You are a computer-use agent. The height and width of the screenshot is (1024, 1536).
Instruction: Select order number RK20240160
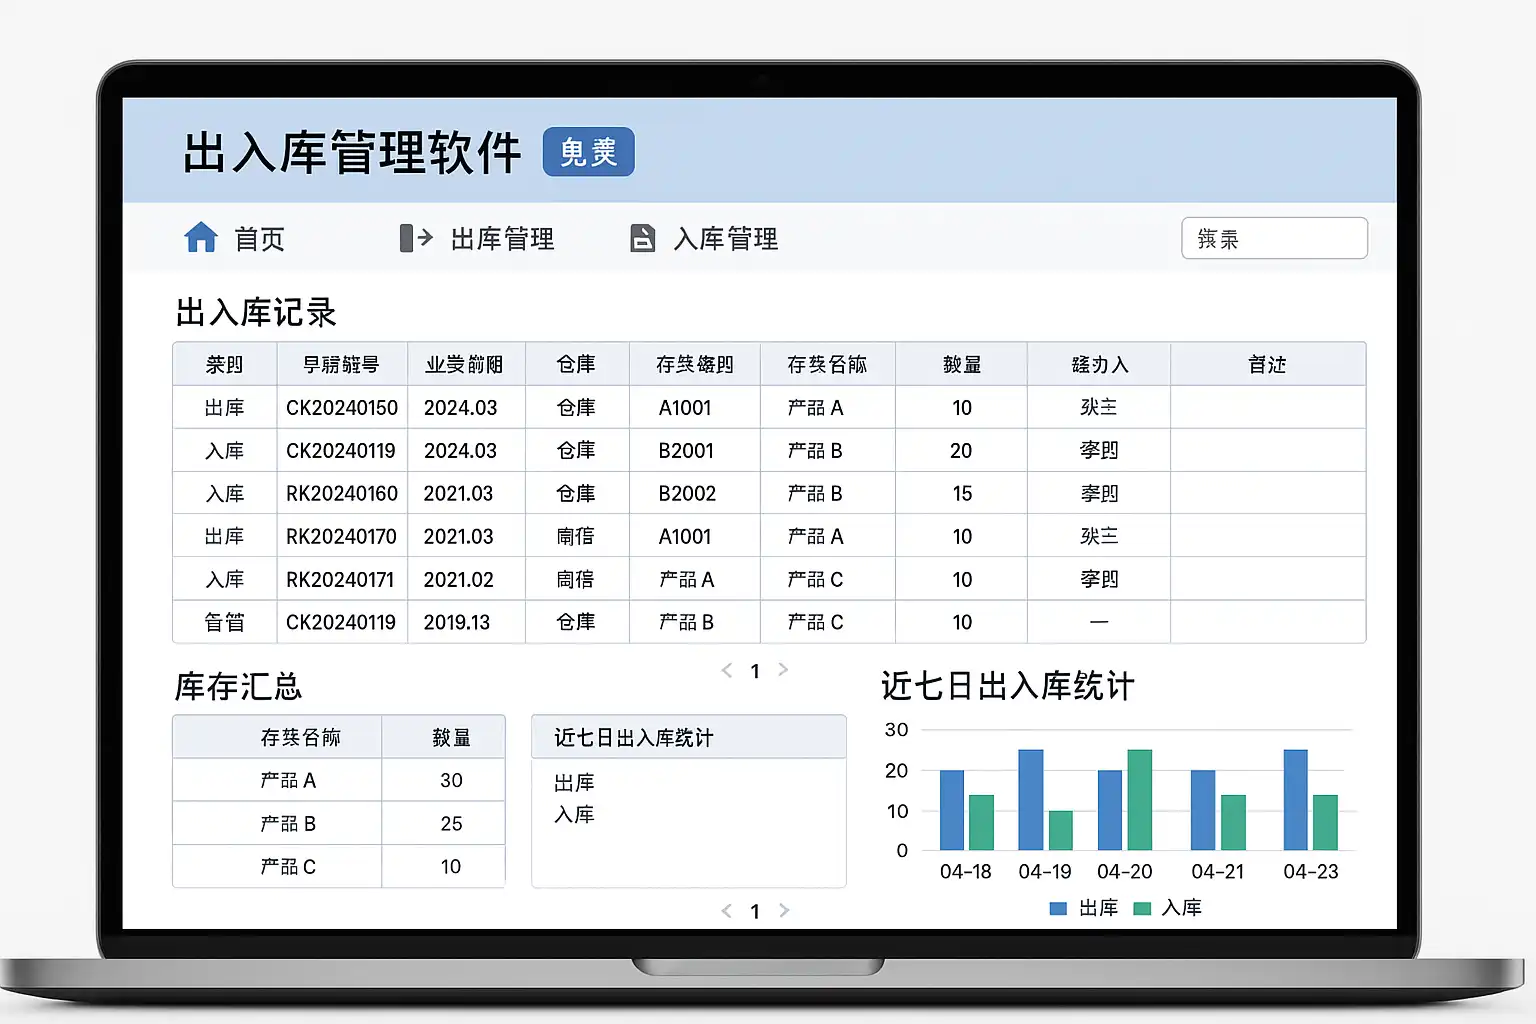pyautogui.click(x=342, y=494)
